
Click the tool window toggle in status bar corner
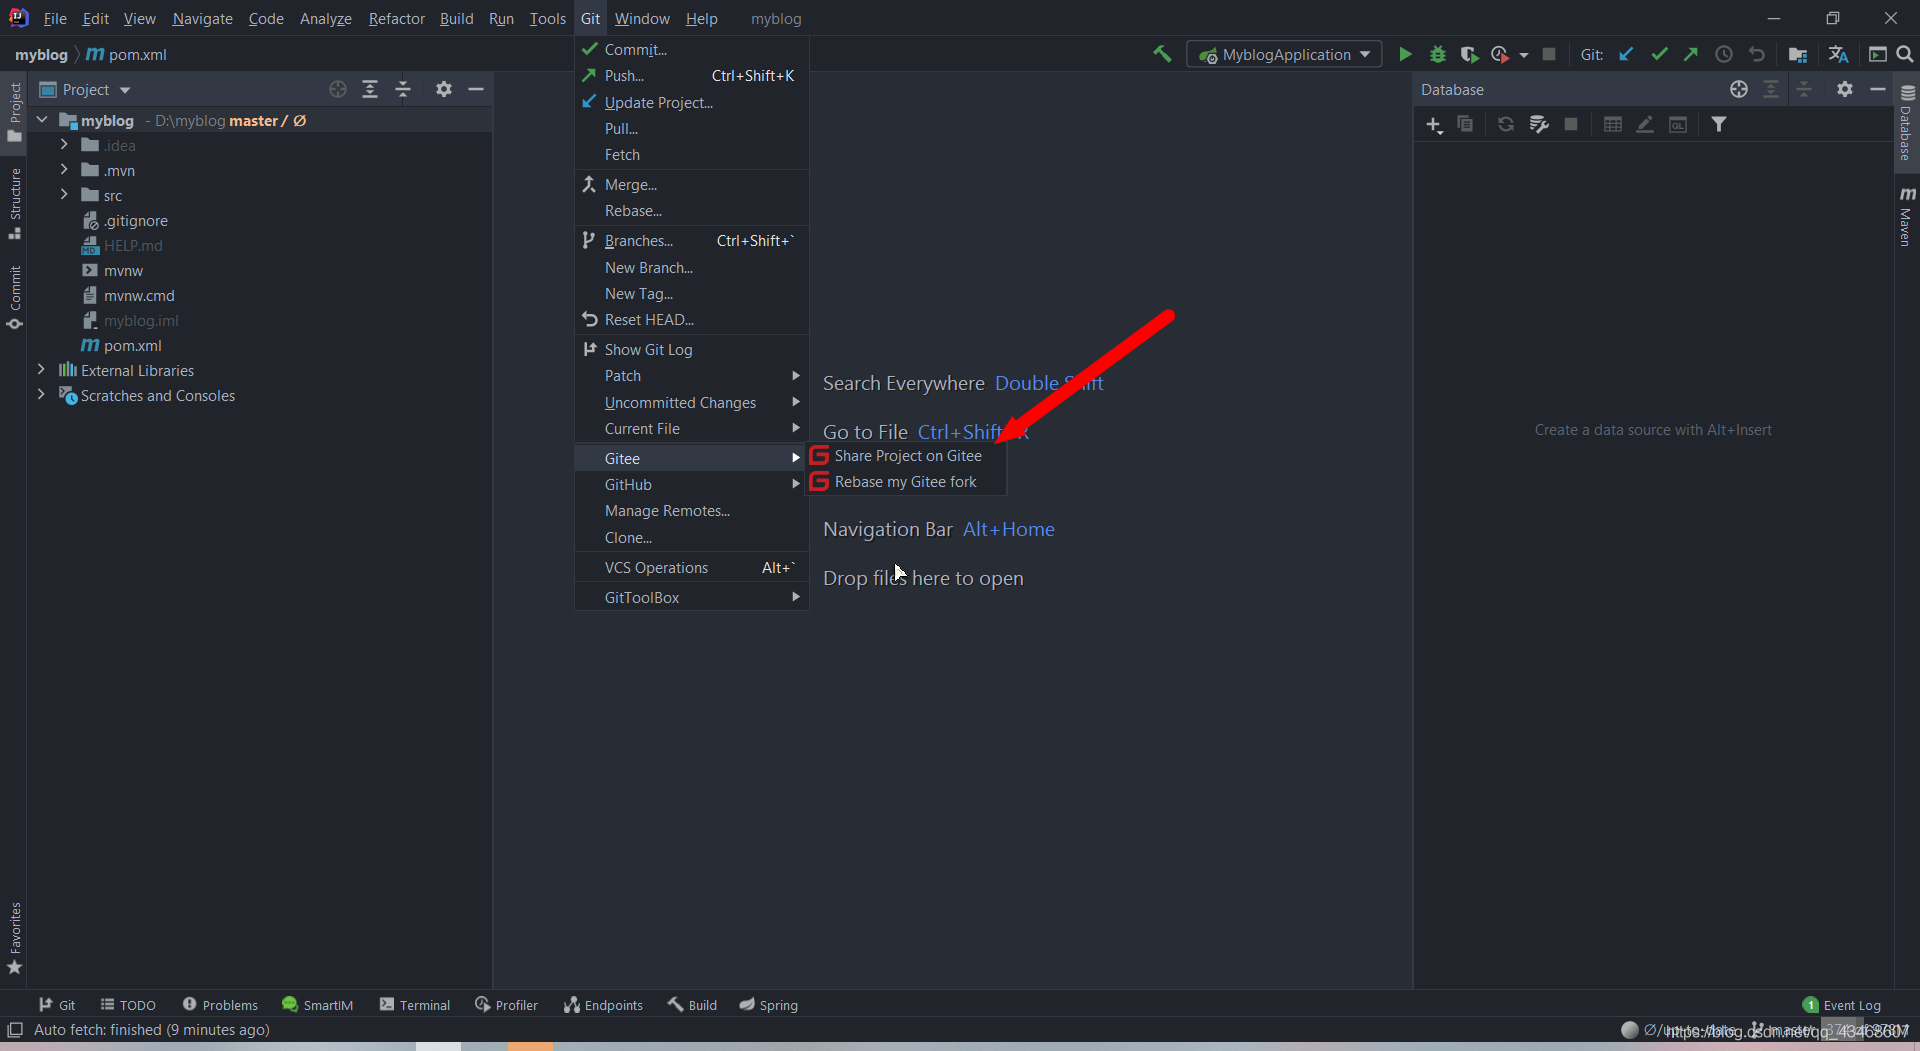click(15, 1029)
